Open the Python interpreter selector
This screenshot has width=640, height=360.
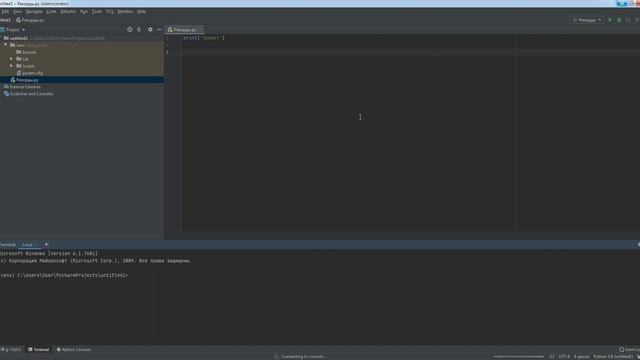coord(613,357)
